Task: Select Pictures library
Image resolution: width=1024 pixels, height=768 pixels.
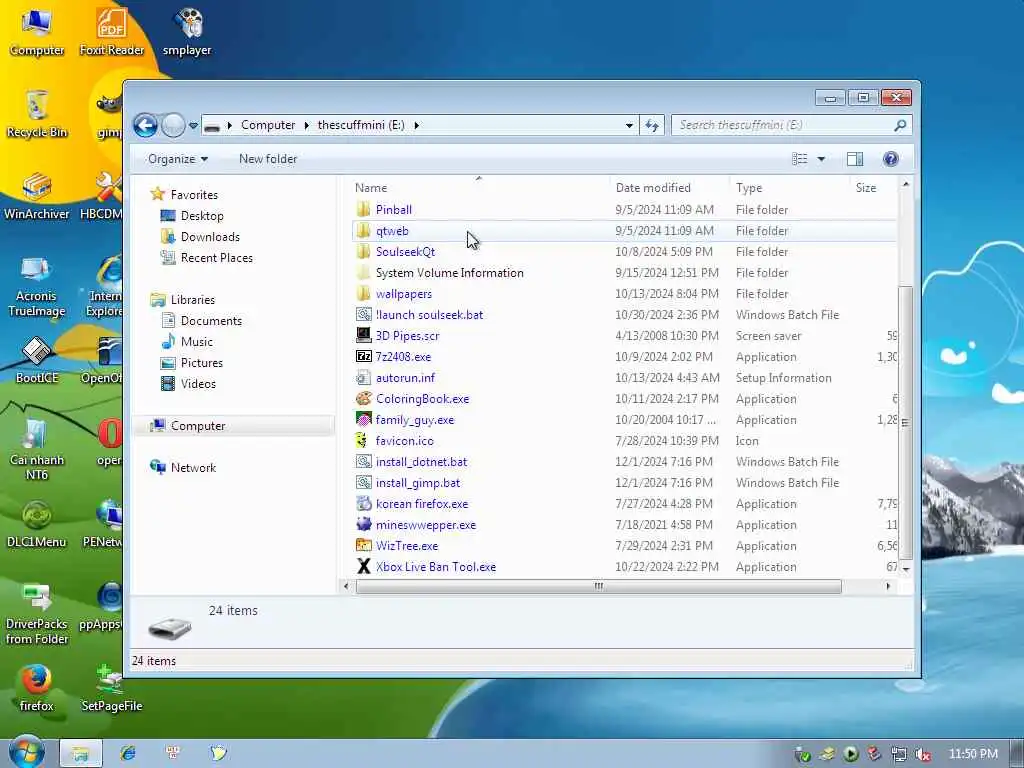Action: (x=202, y=362)
